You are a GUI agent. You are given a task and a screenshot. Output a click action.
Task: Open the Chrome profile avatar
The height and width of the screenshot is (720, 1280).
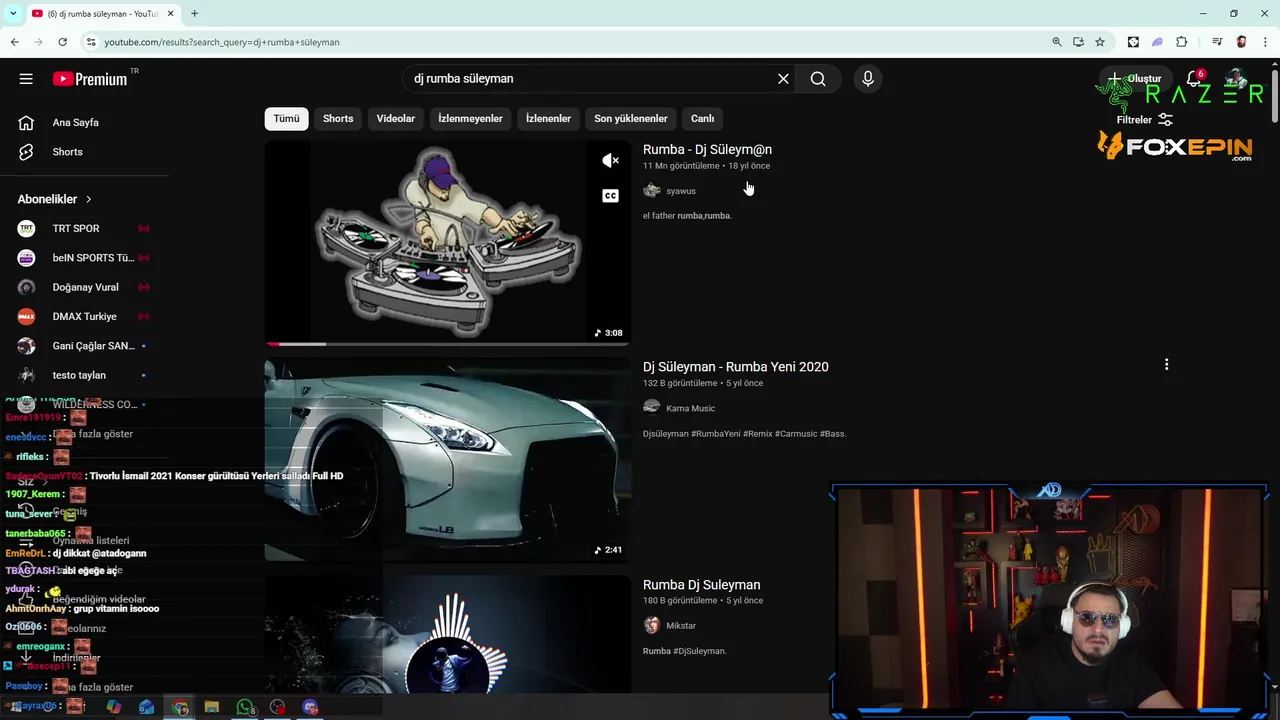tap(1241, 42)
